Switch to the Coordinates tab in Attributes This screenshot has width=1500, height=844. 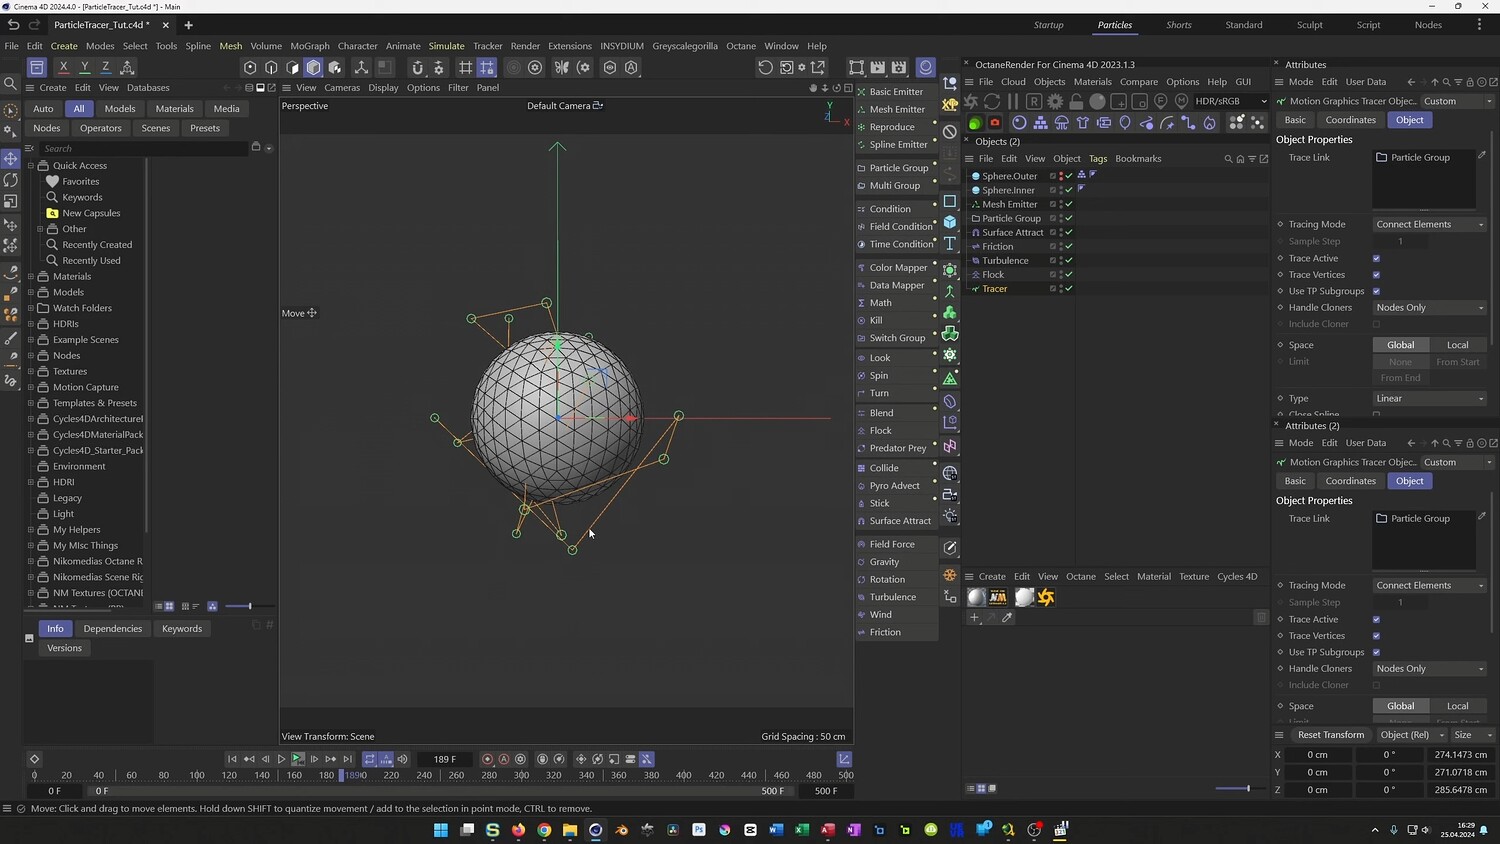click(1350, 120)
